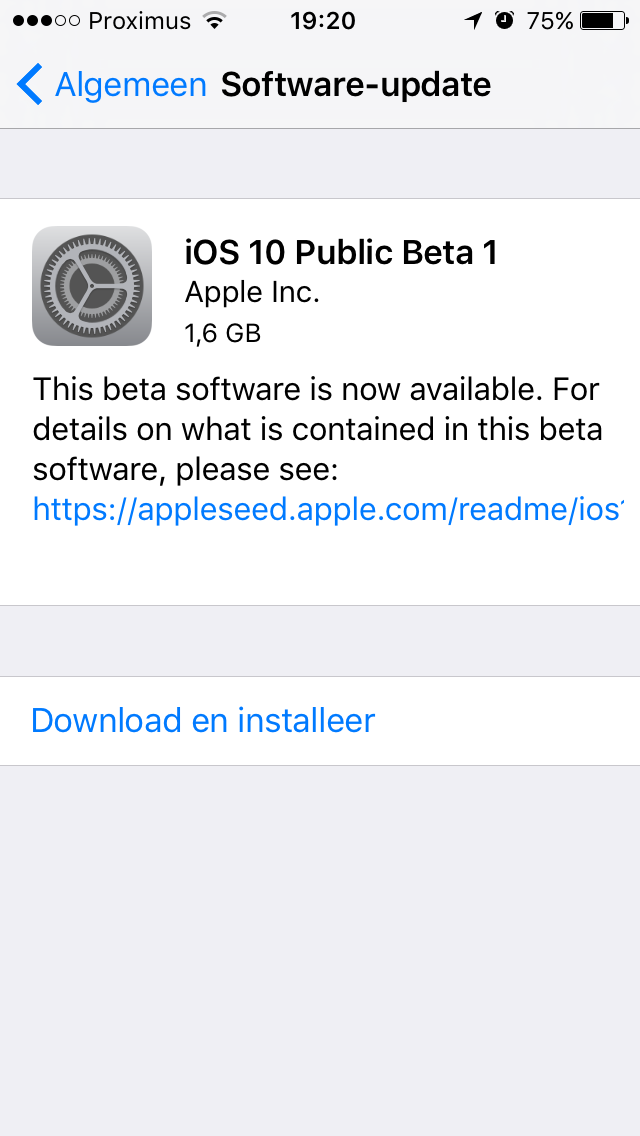Tap the Settings gear icon for iOS 10
Image resolution: width=640 pixels, height=1136 pixels.
pos(92,286)
